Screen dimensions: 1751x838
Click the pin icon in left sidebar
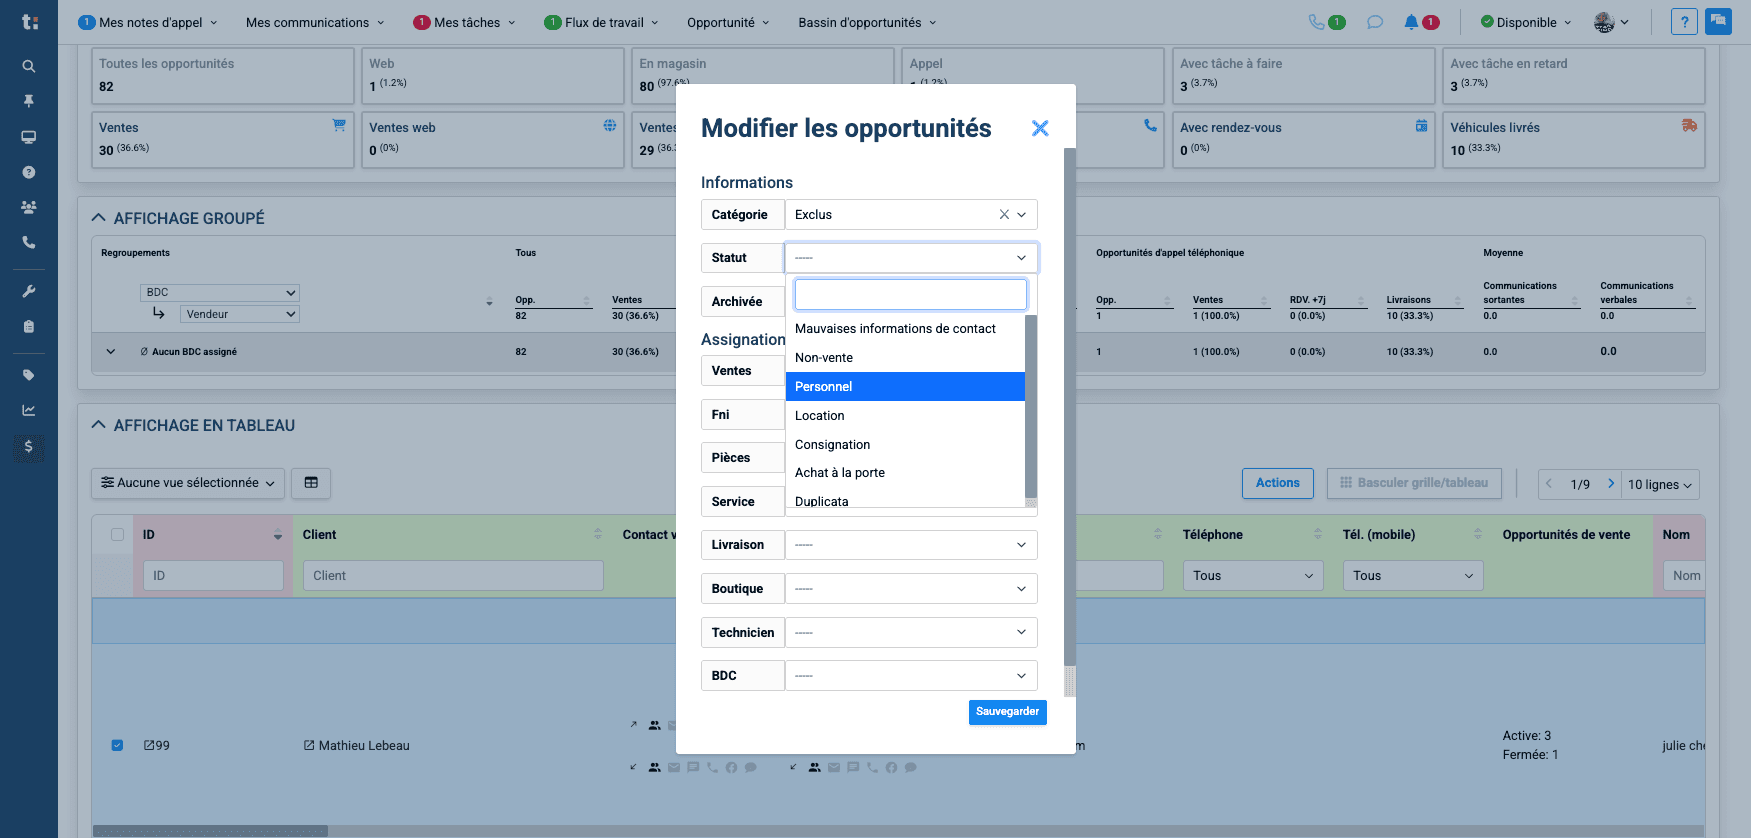(29, 101)
